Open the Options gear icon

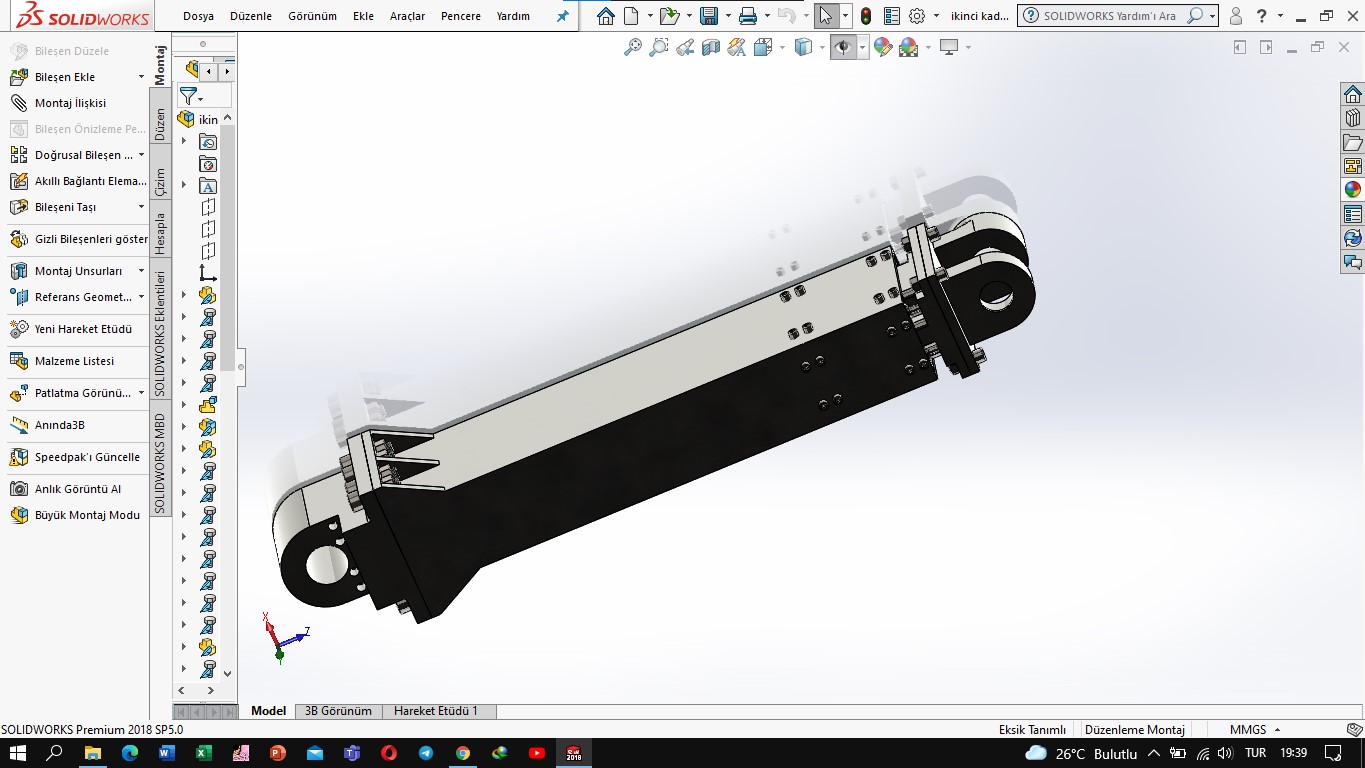(917, 16)
